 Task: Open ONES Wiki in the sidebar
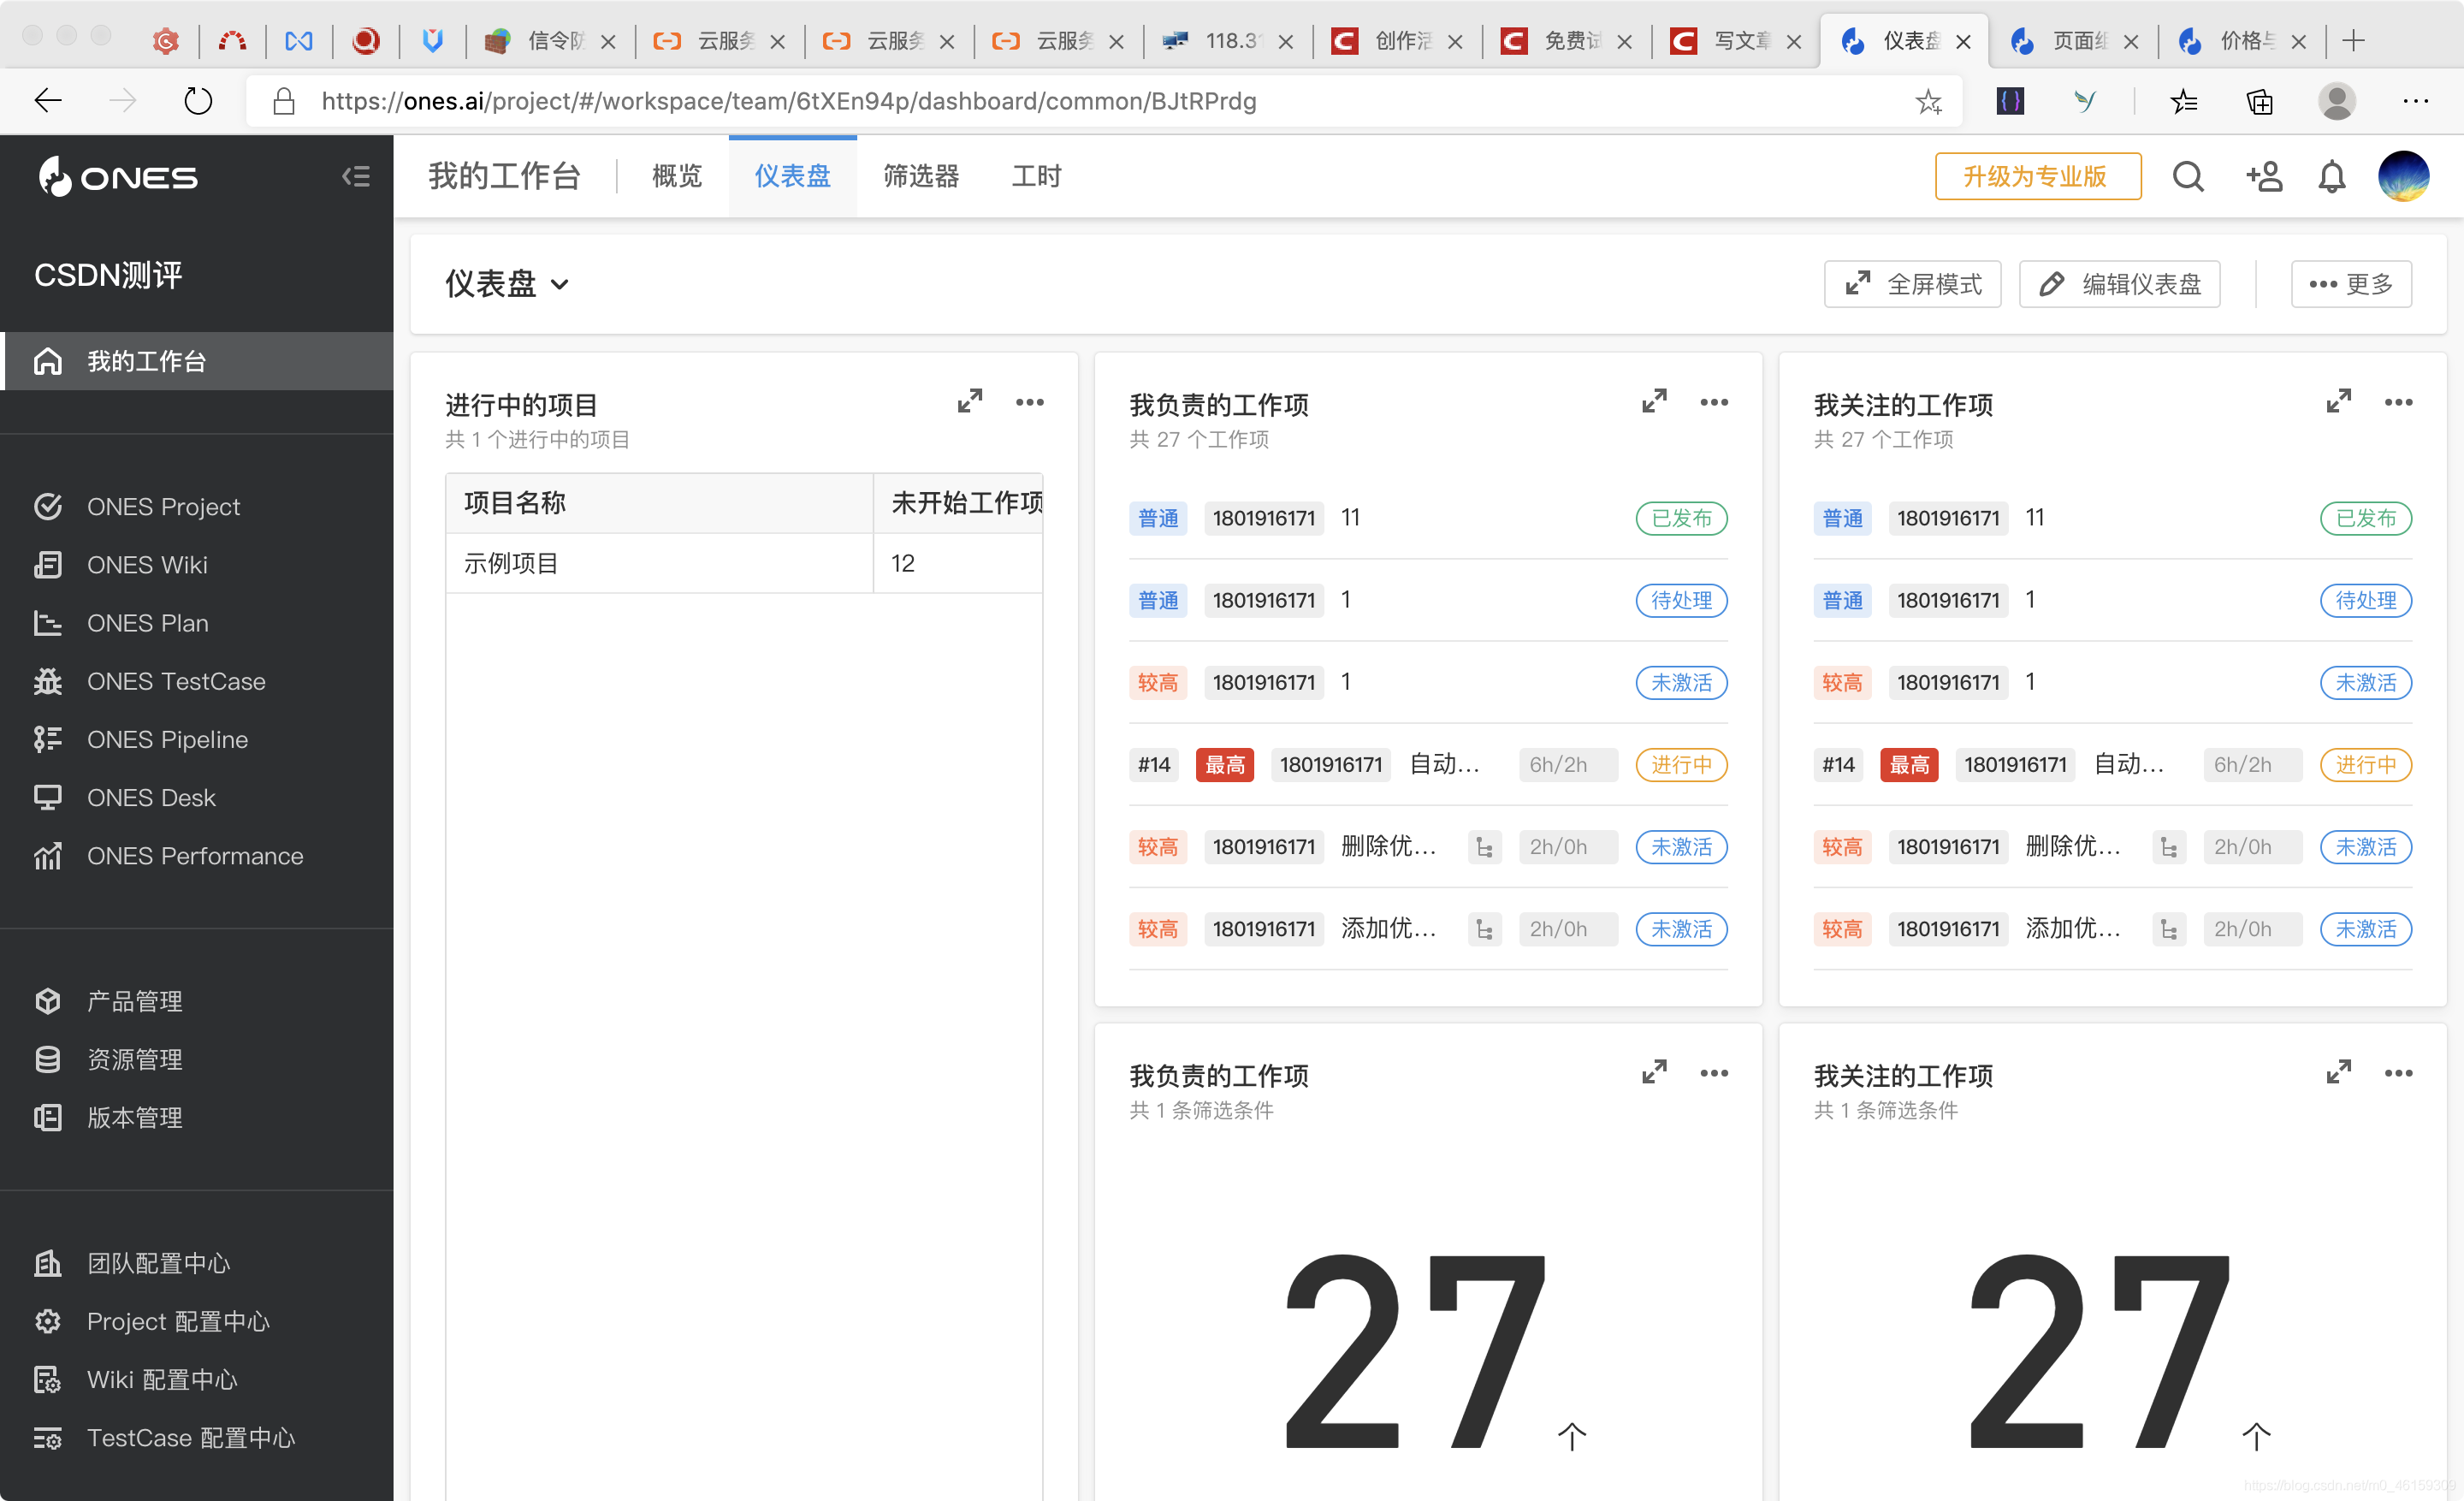coord(147,565)
